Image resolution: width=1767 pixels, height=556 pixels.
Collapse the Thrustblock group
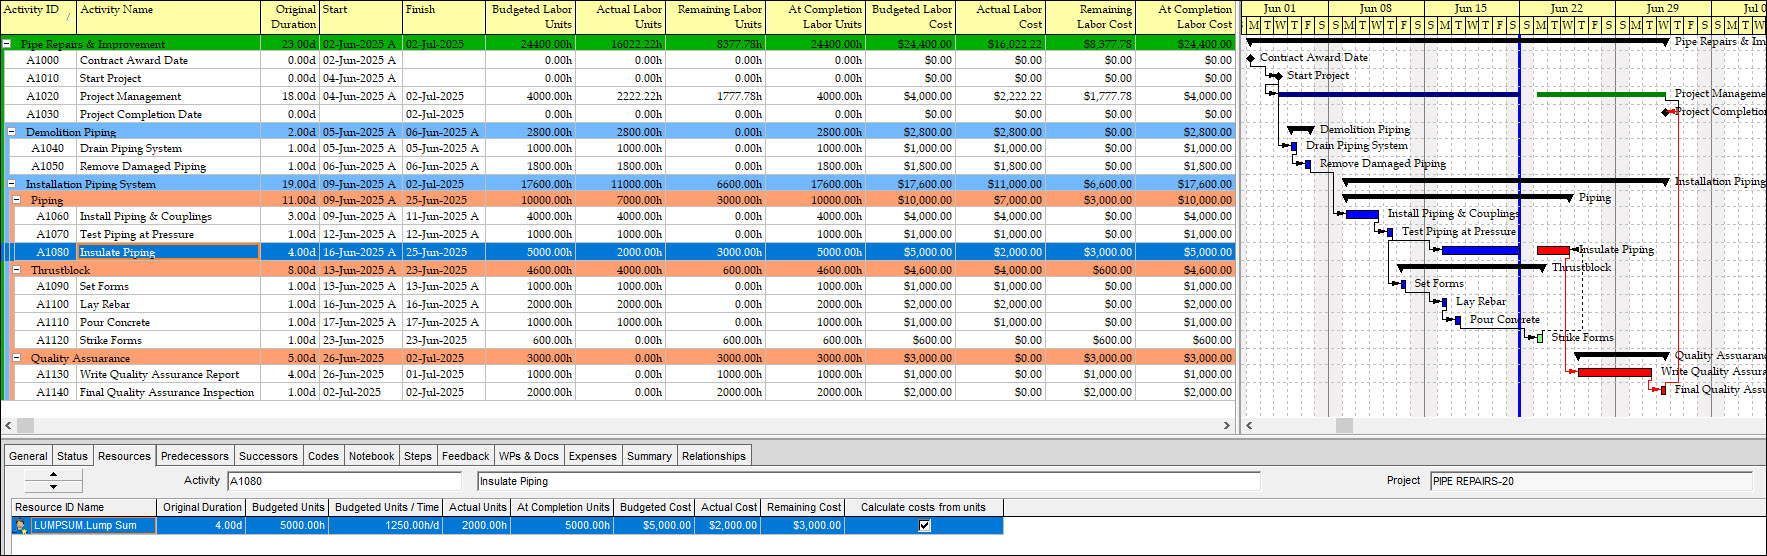(17, 270)
